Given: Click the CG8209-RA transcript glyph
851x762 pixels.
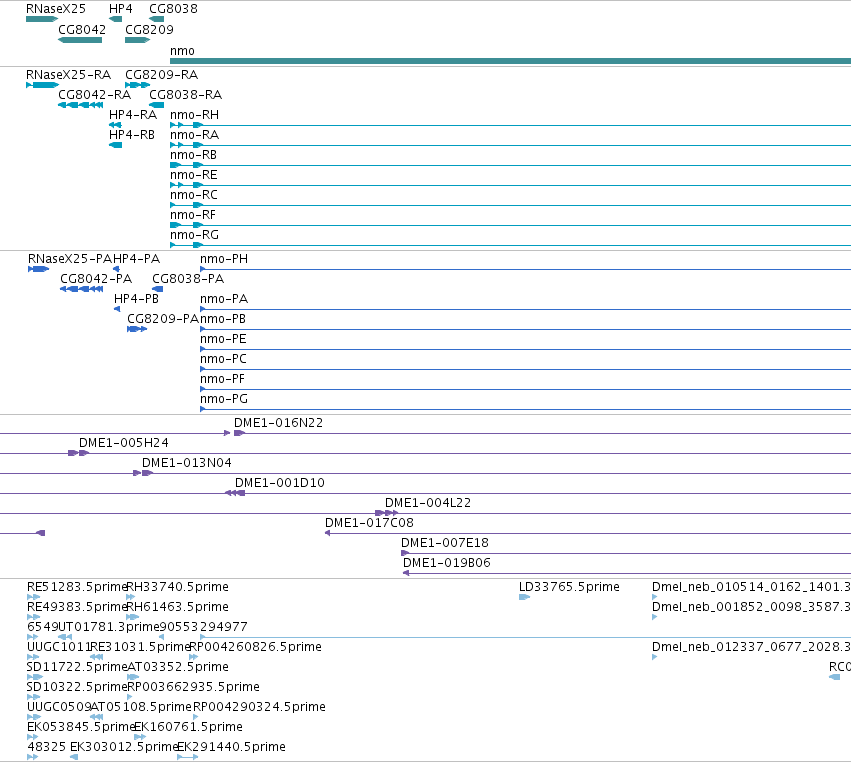Looking at the screenshot, I should coord(137,85).
